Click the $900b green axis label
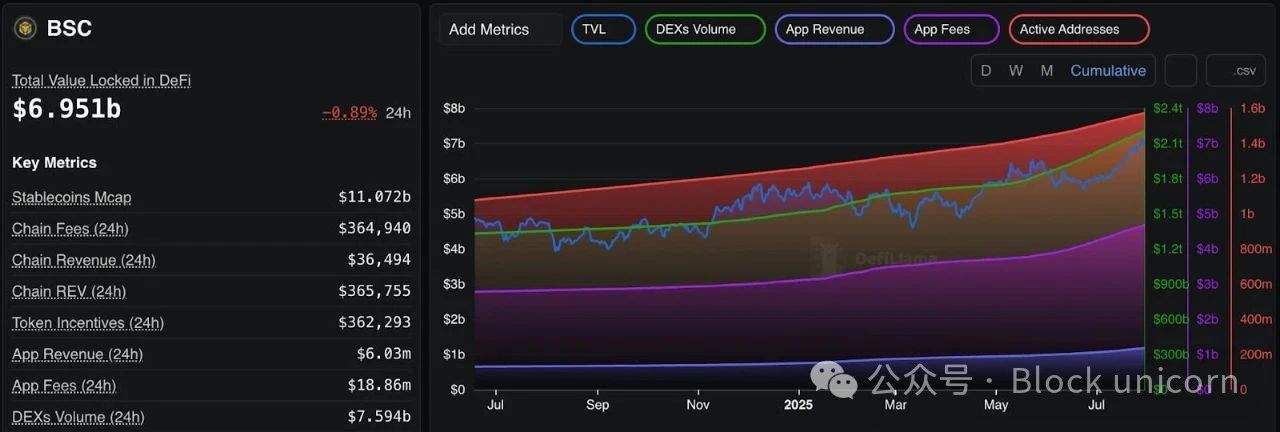The image size is (1280, 432). 1170,284
